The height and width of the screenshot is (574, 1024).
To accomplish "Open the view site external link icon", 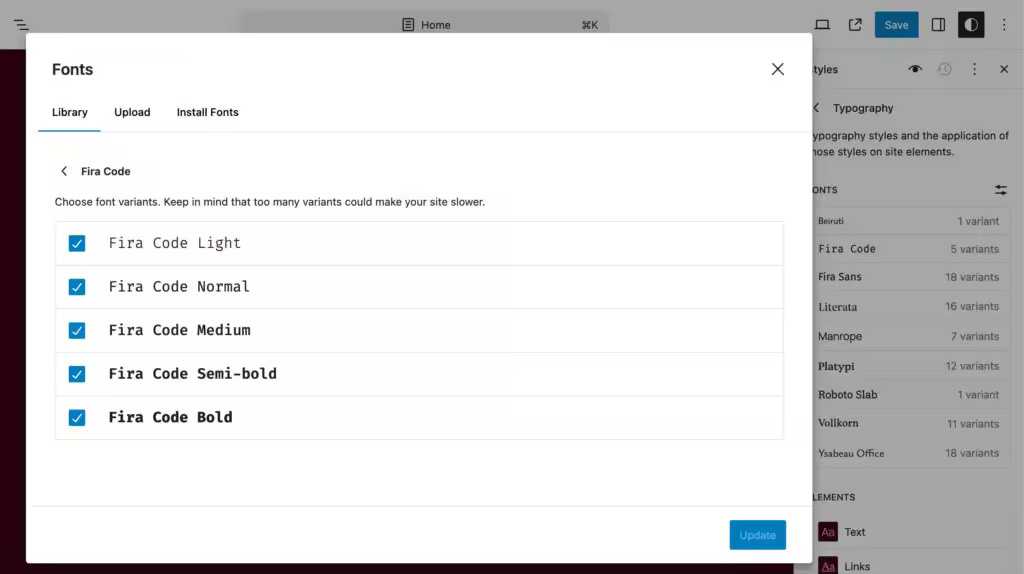I will pyautogui.click(x=855, y=25).
